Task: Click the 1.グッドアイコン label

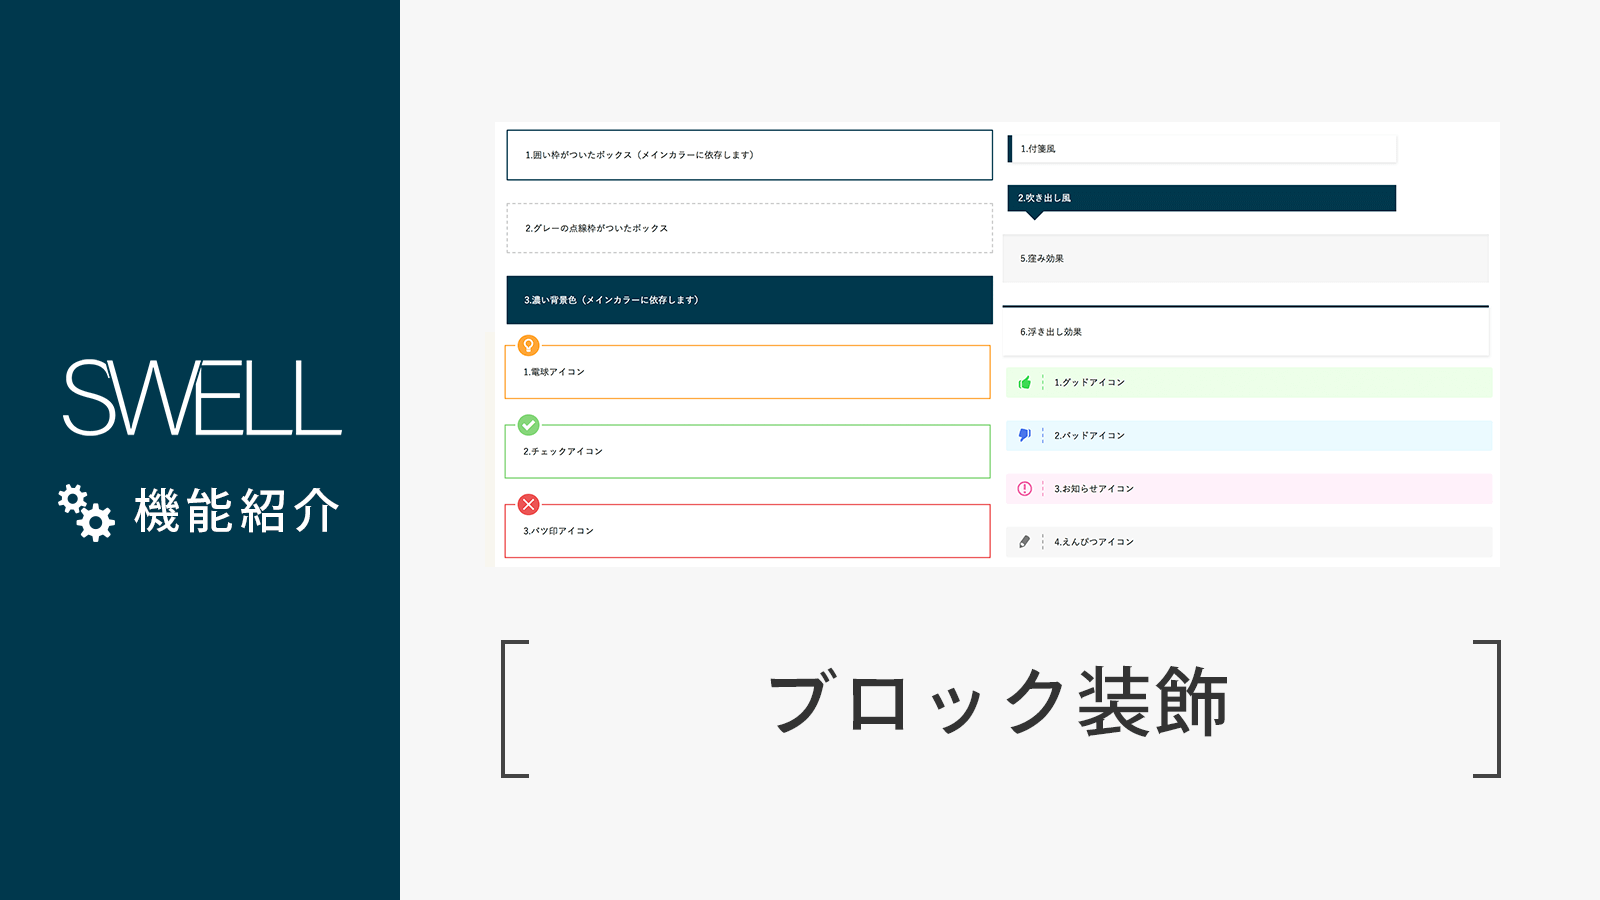Action: click(1090, 383)
